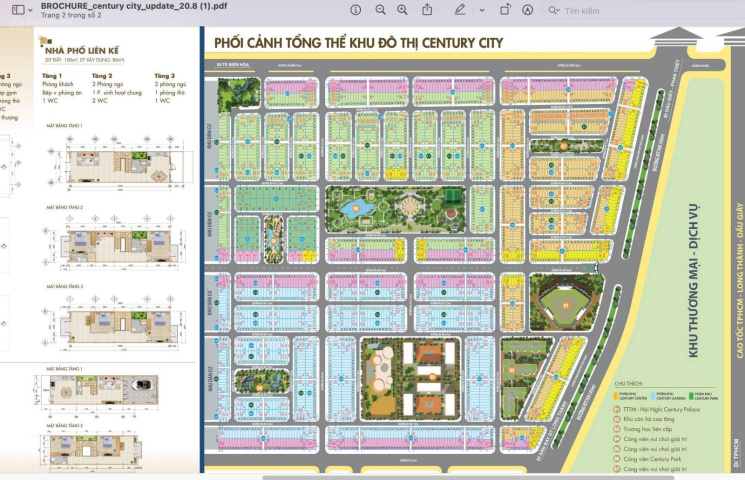Click legend item 'Khu căn hộ cao tầng'

[649, 419]
